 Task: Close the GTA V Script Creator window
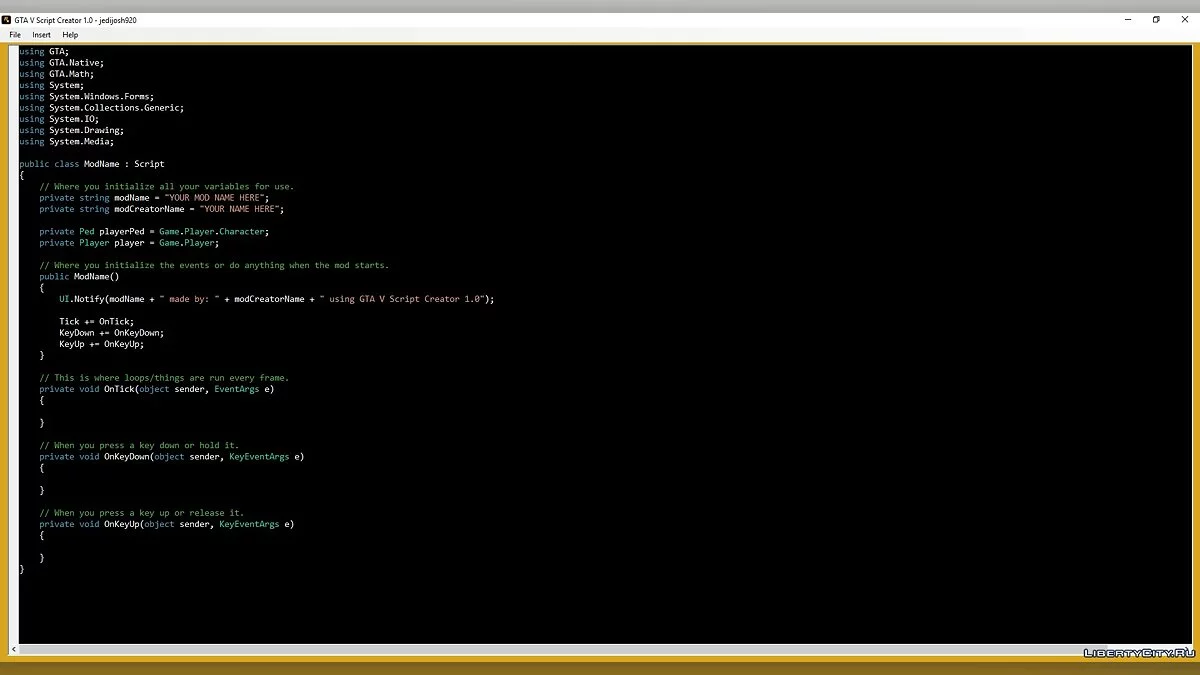pos(1184,19)
